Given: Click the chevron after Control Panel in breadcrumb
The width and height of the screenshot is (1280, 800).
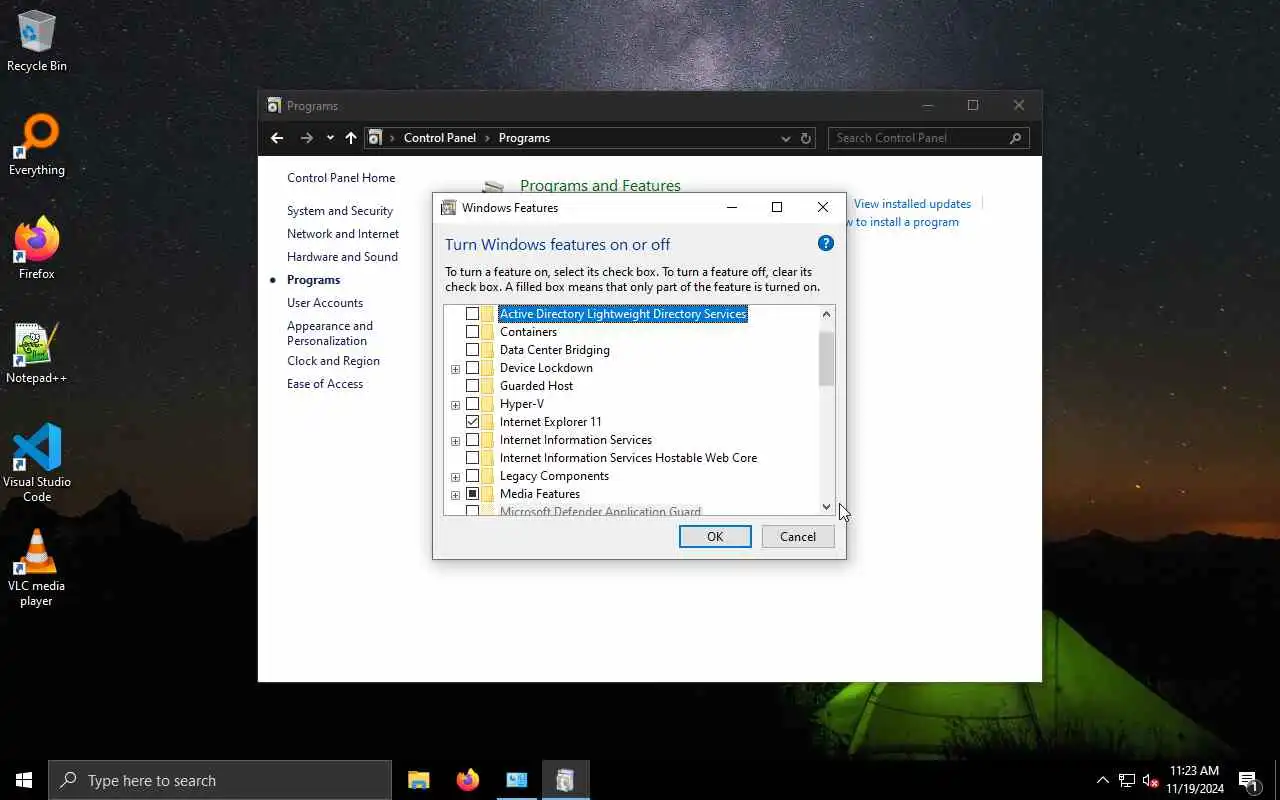Looking at the screenshot, I should click(487, 138).
